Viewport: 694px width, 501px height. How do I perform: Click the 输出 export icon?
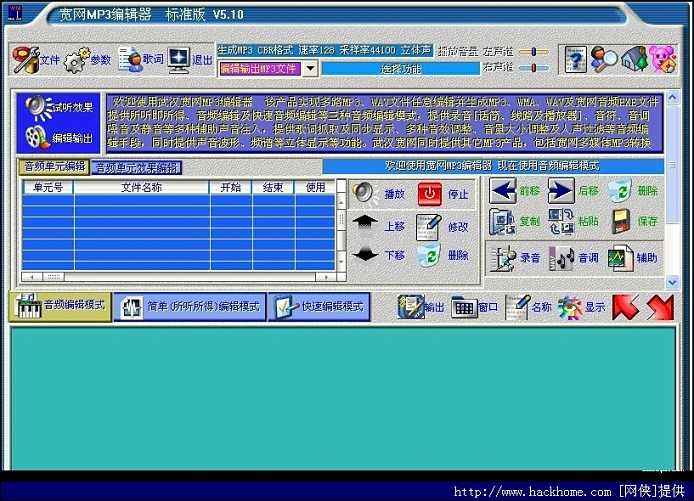411,307
